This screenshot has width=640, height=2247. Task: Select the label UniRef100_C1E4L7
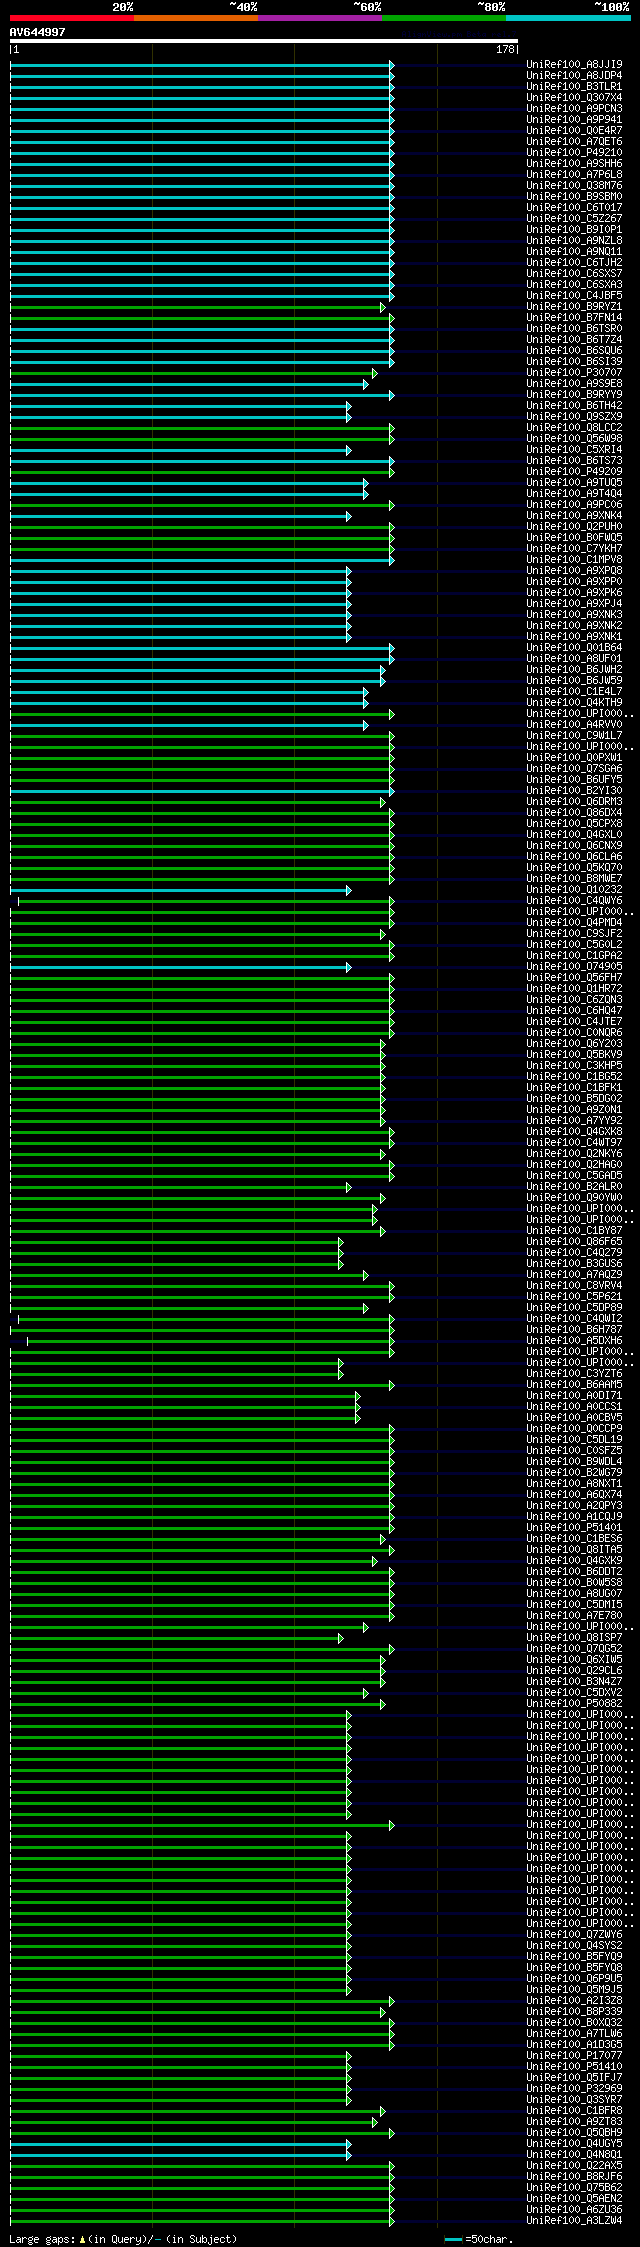point(574,692)
